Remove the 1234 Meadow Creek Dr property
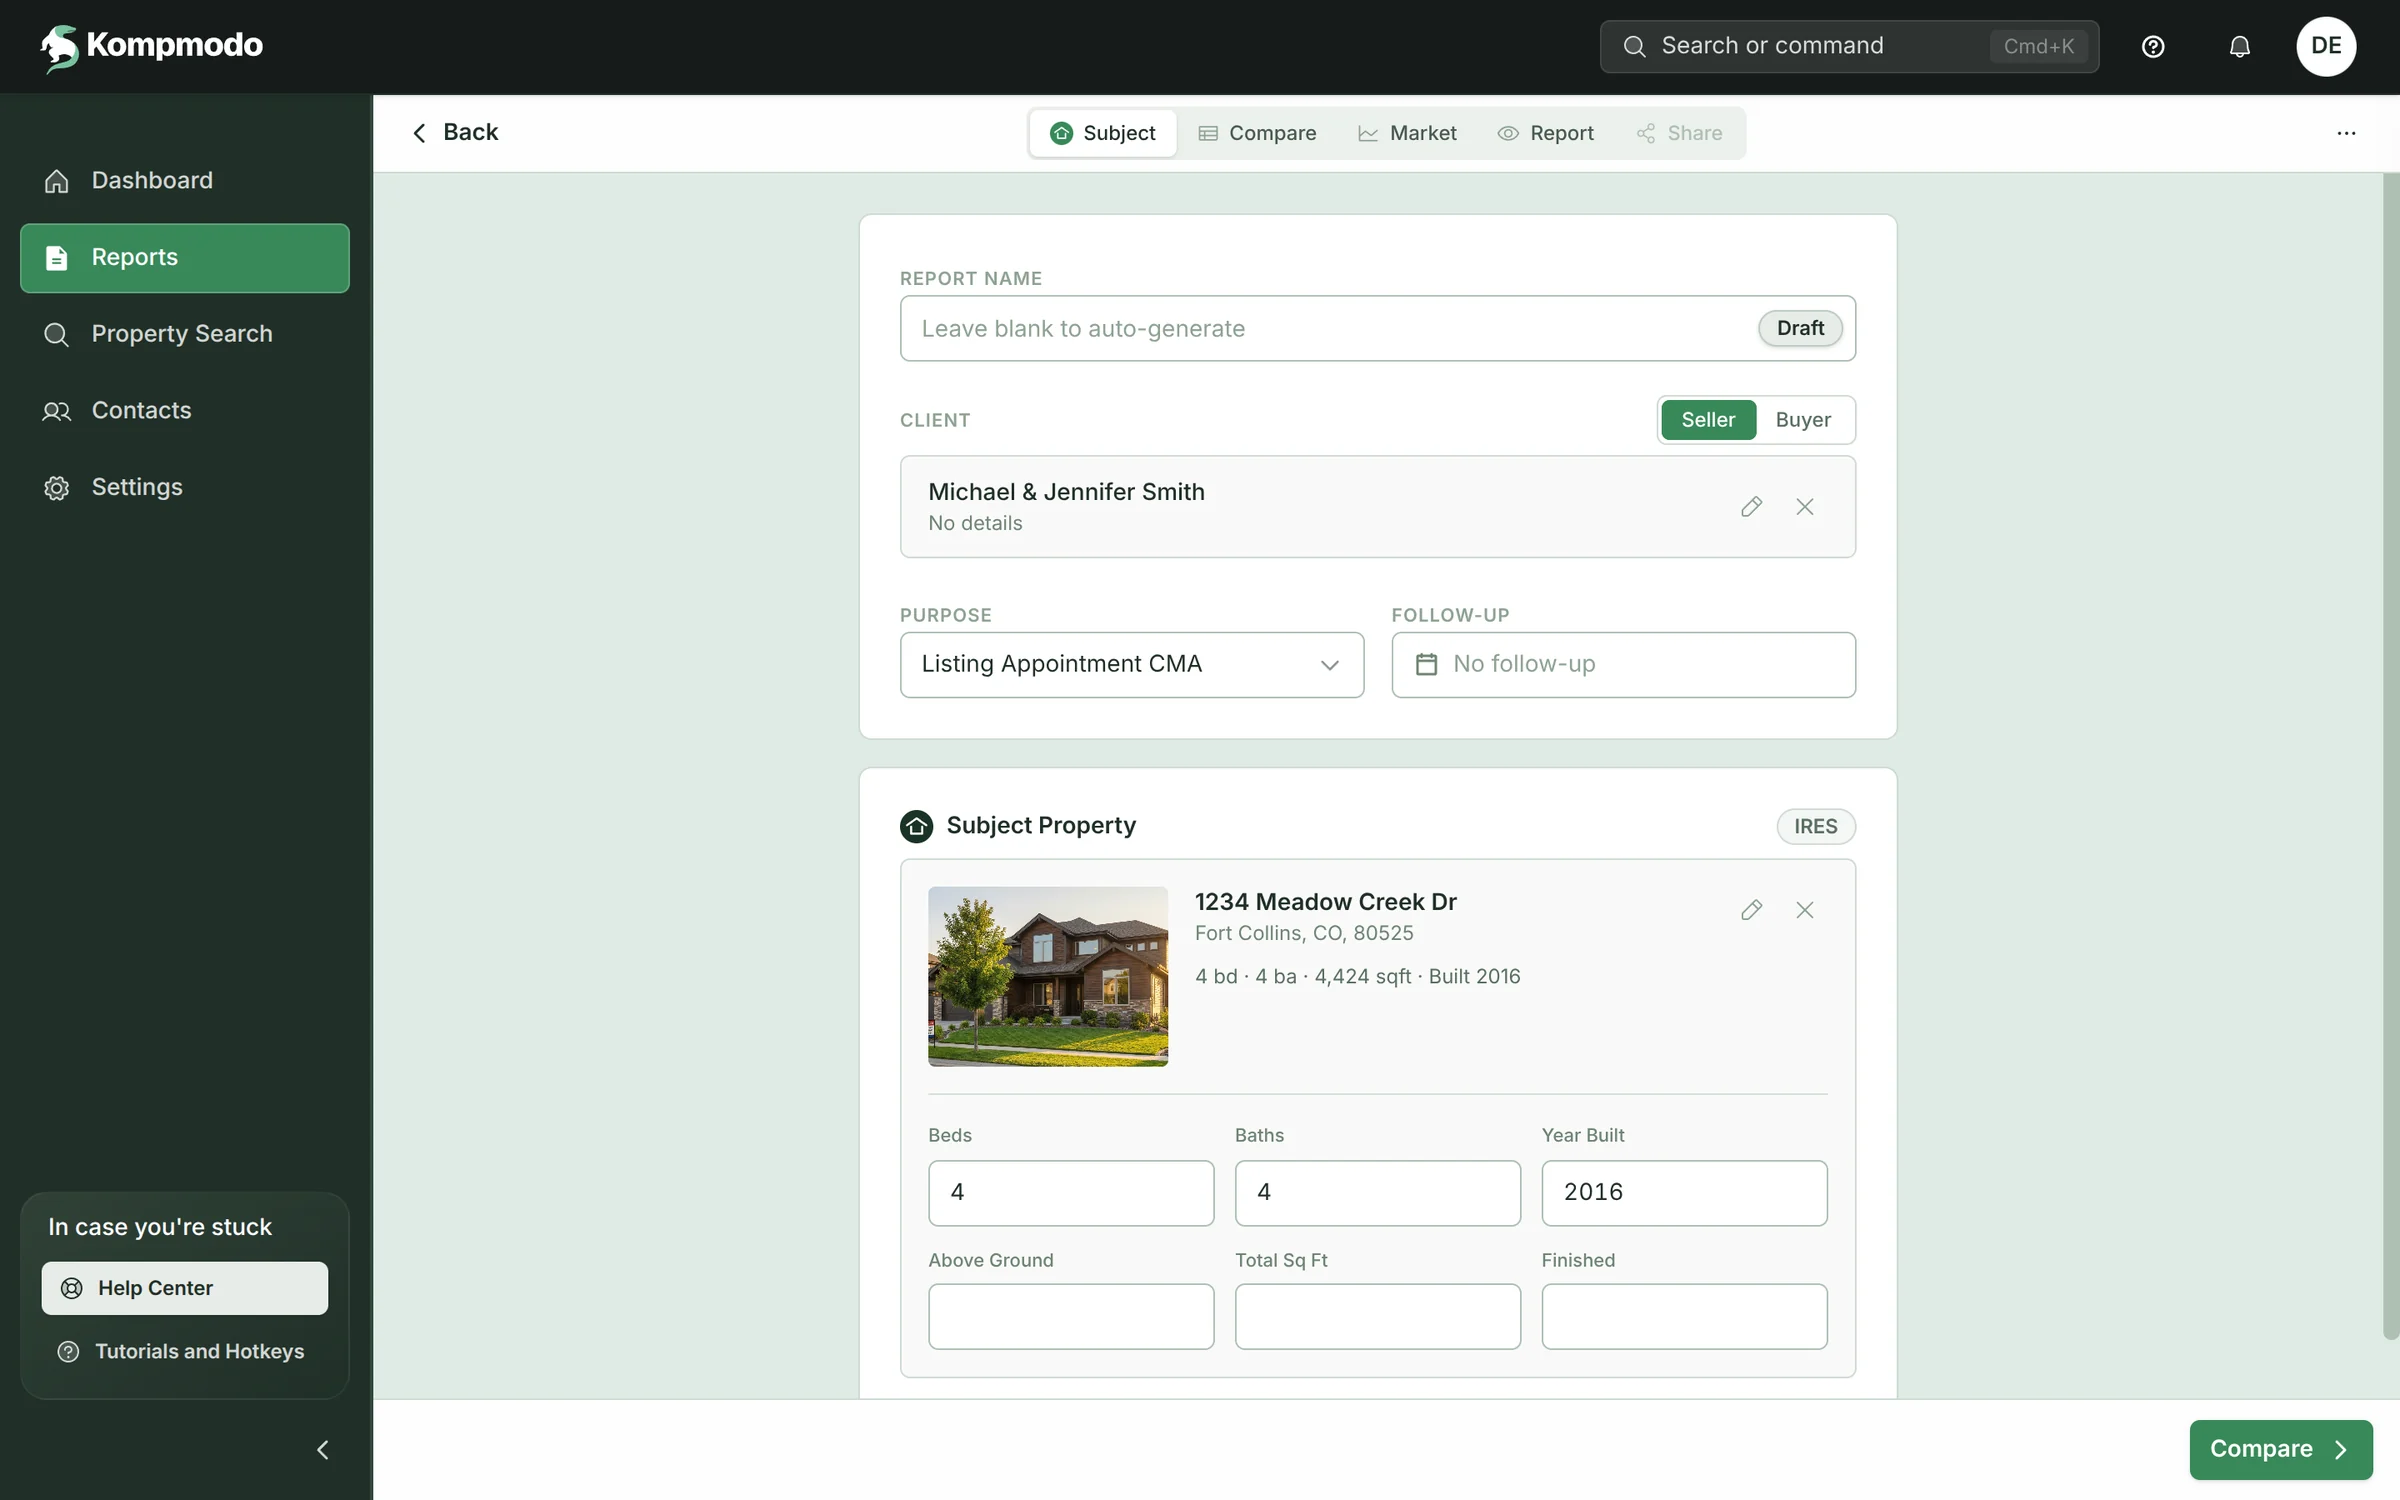Image resolution: width=2400 pixels, height=1500 pixels. (1804, 910)
